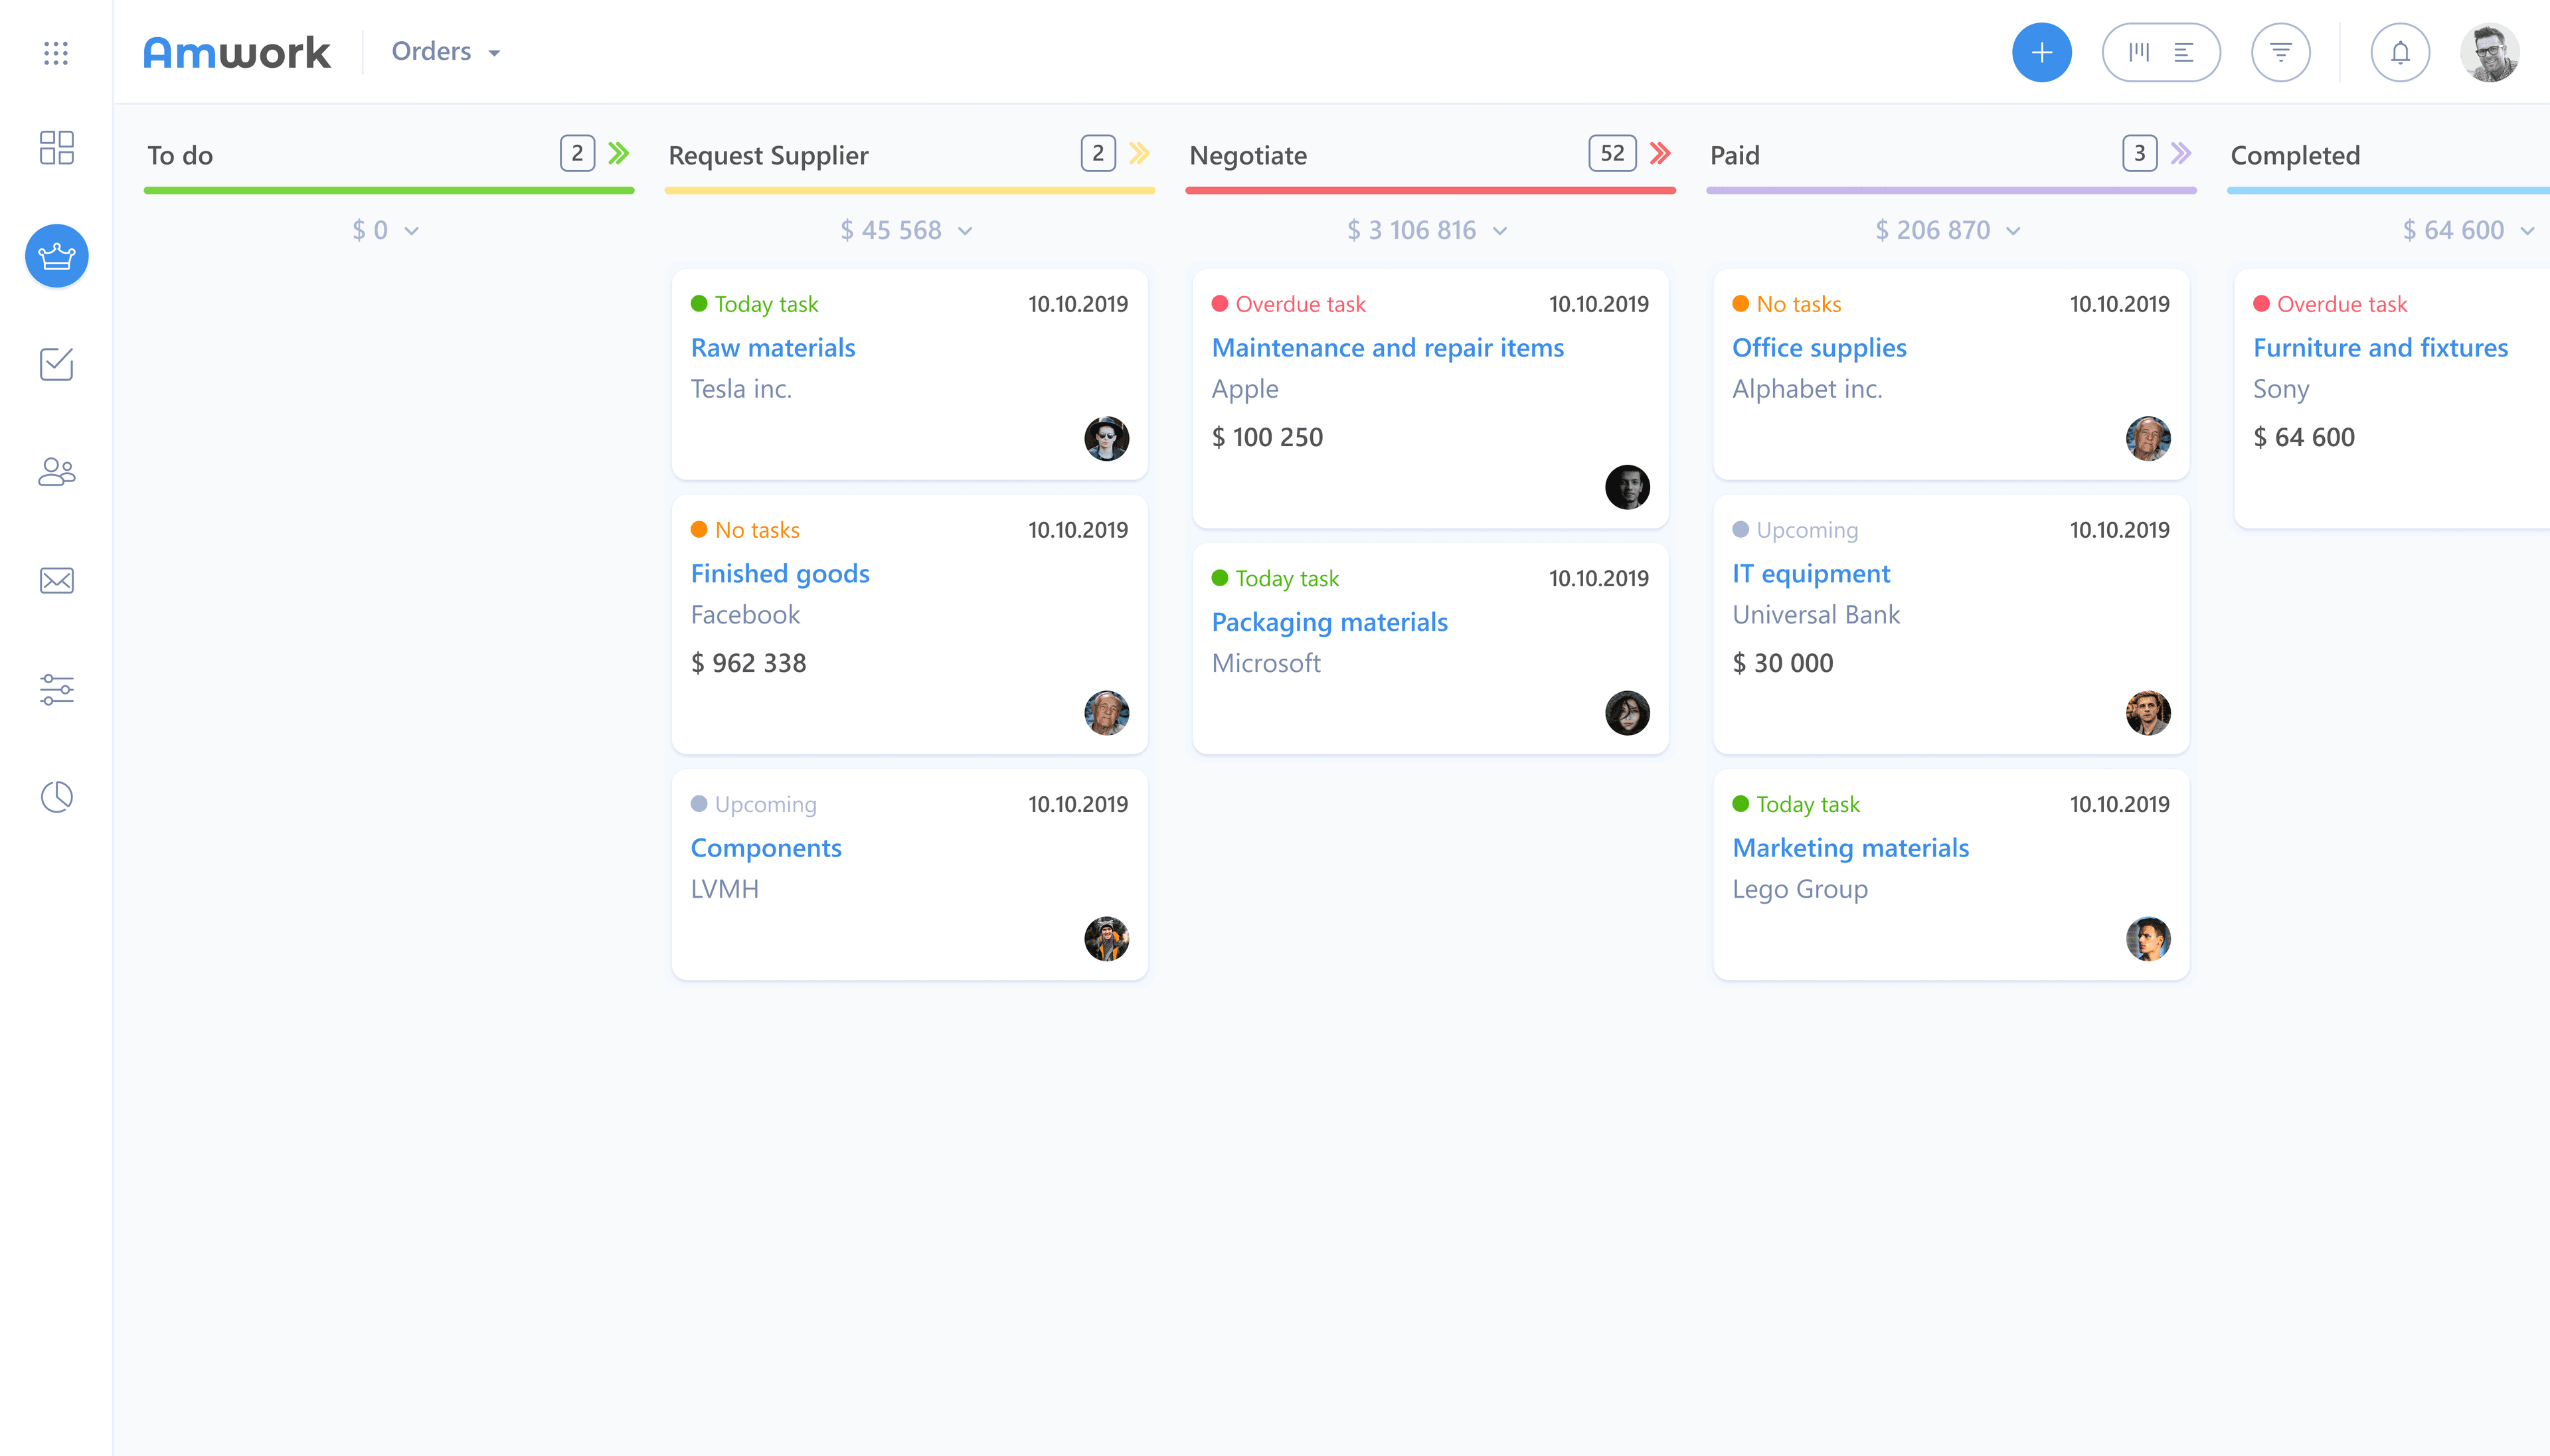Expand the Orders dropdown
Screen dimensions: 2550x1456
[x=446, y=52]
